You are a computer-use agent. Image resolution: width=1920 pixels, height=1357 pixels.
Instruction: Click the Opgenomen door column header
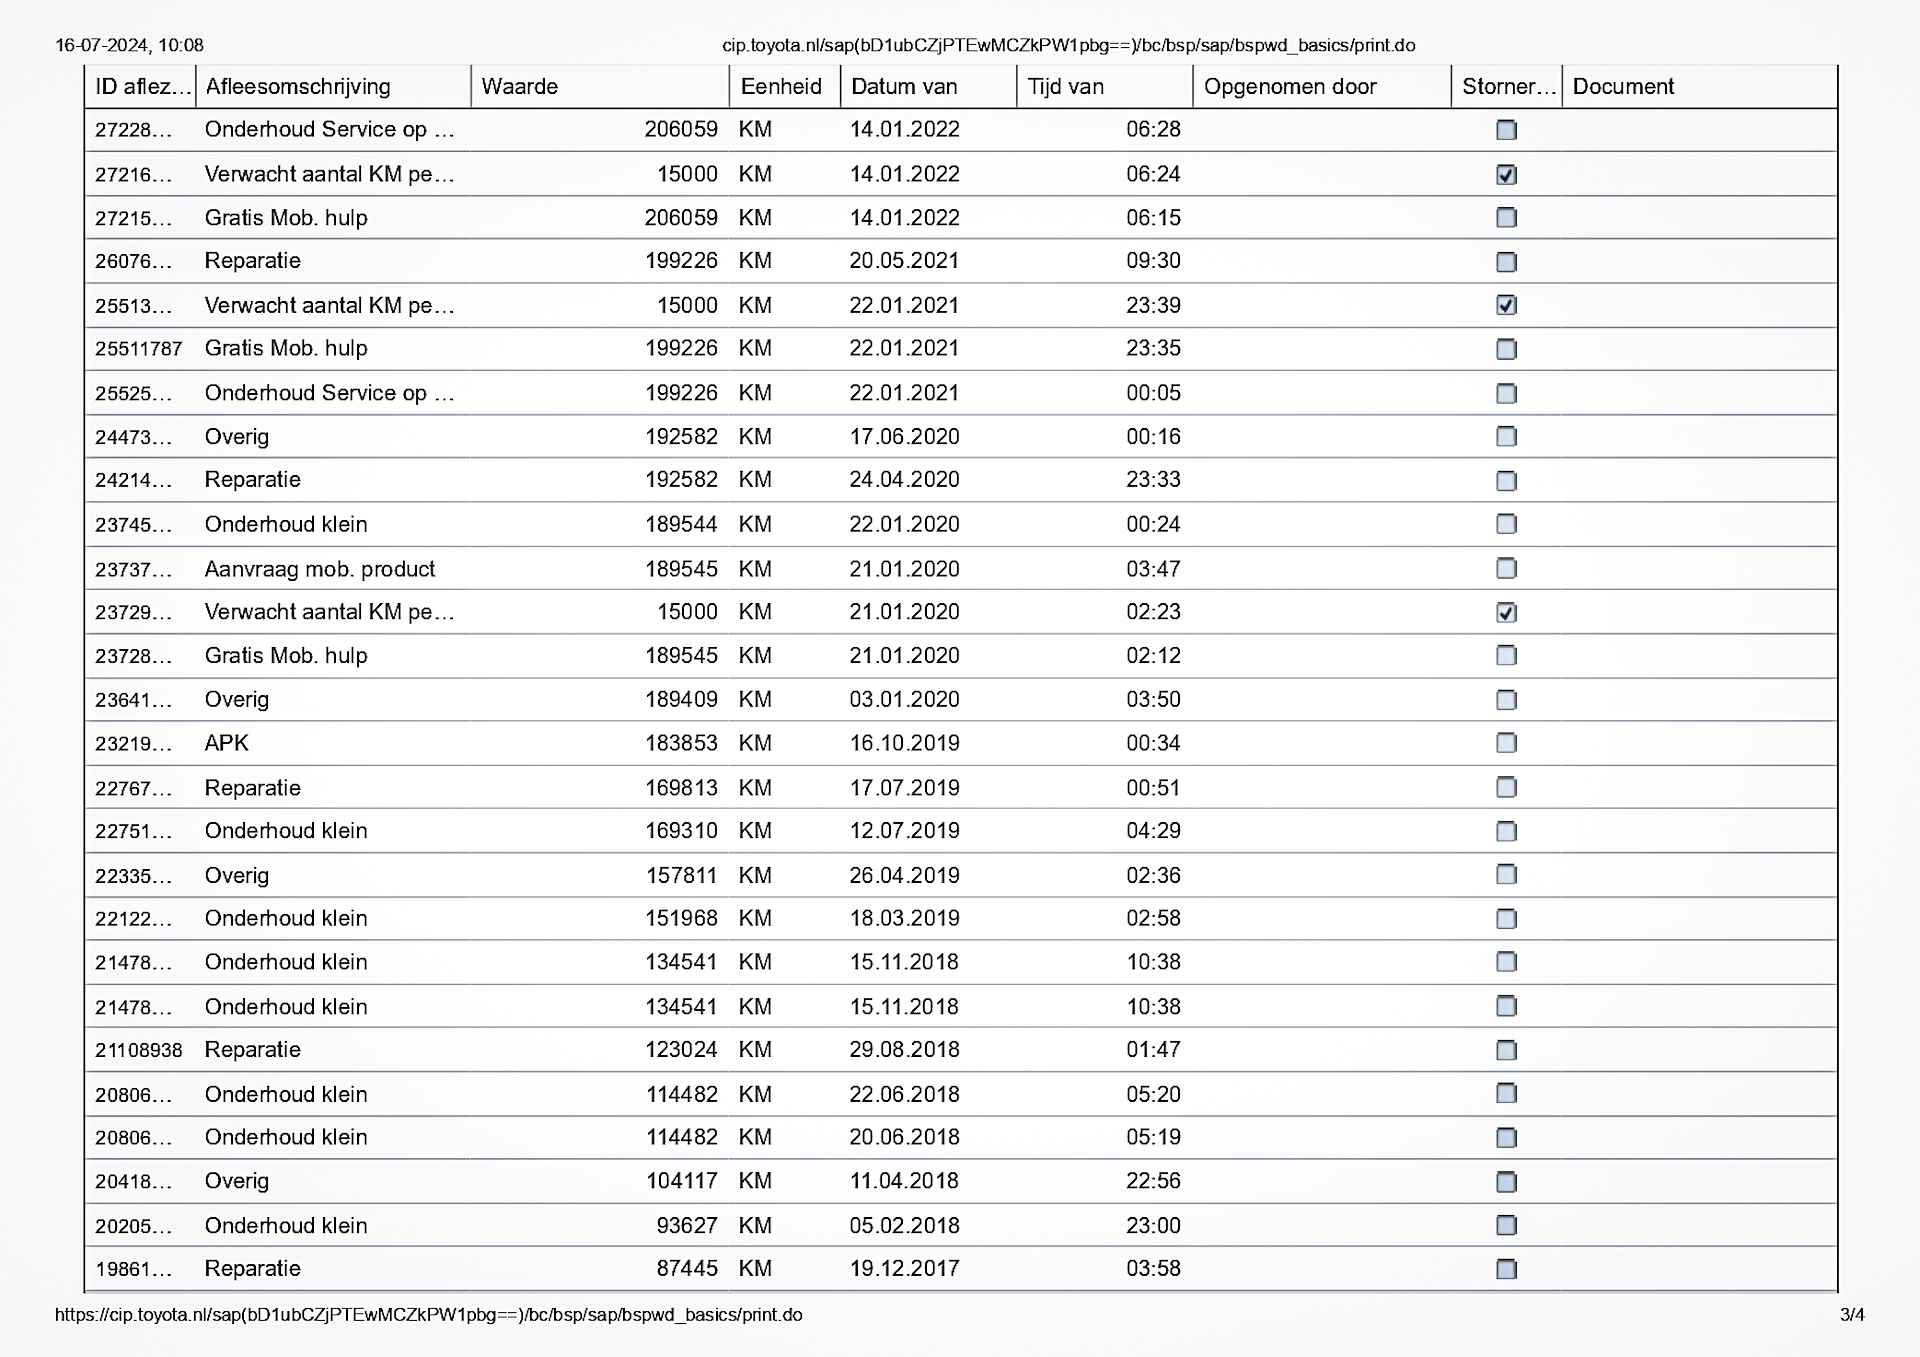(x=1322, y=87)
